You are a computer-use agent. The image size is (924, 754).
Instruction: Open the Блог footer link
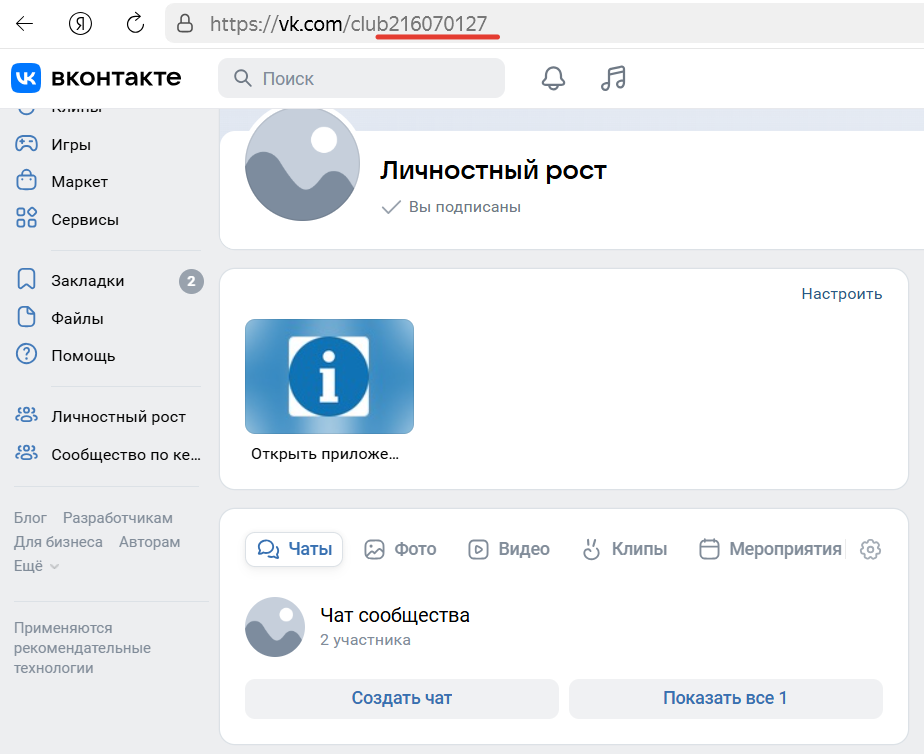[30, 518]
